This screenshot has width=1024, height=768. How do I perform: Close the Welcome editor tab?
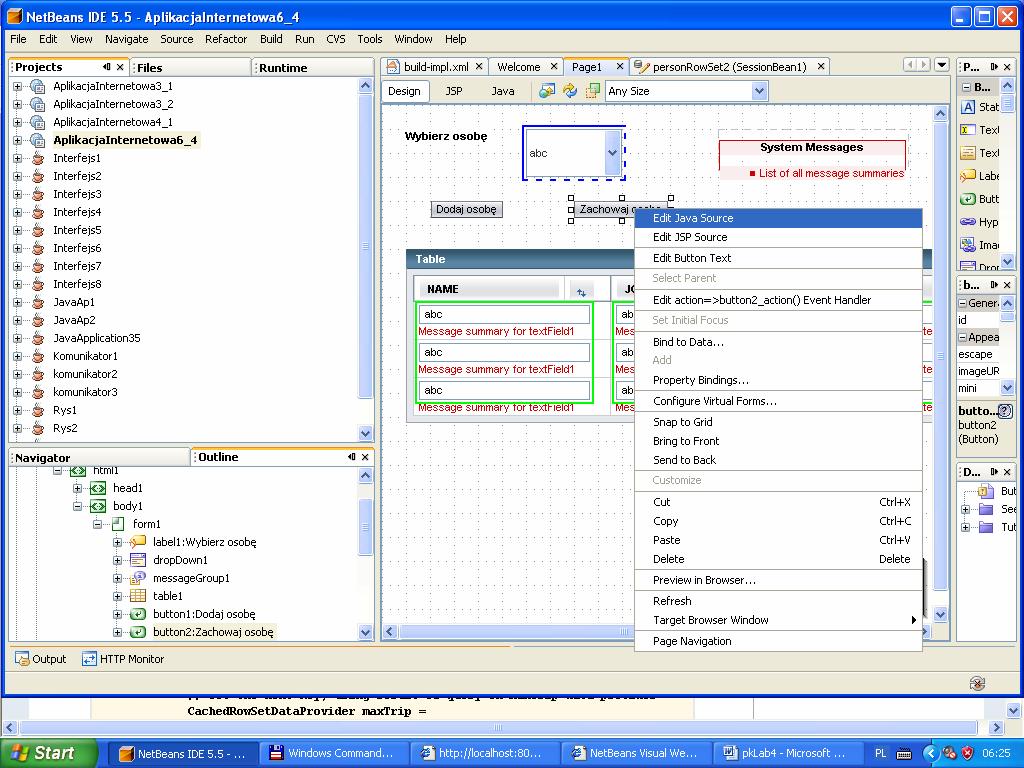(554, 66)
